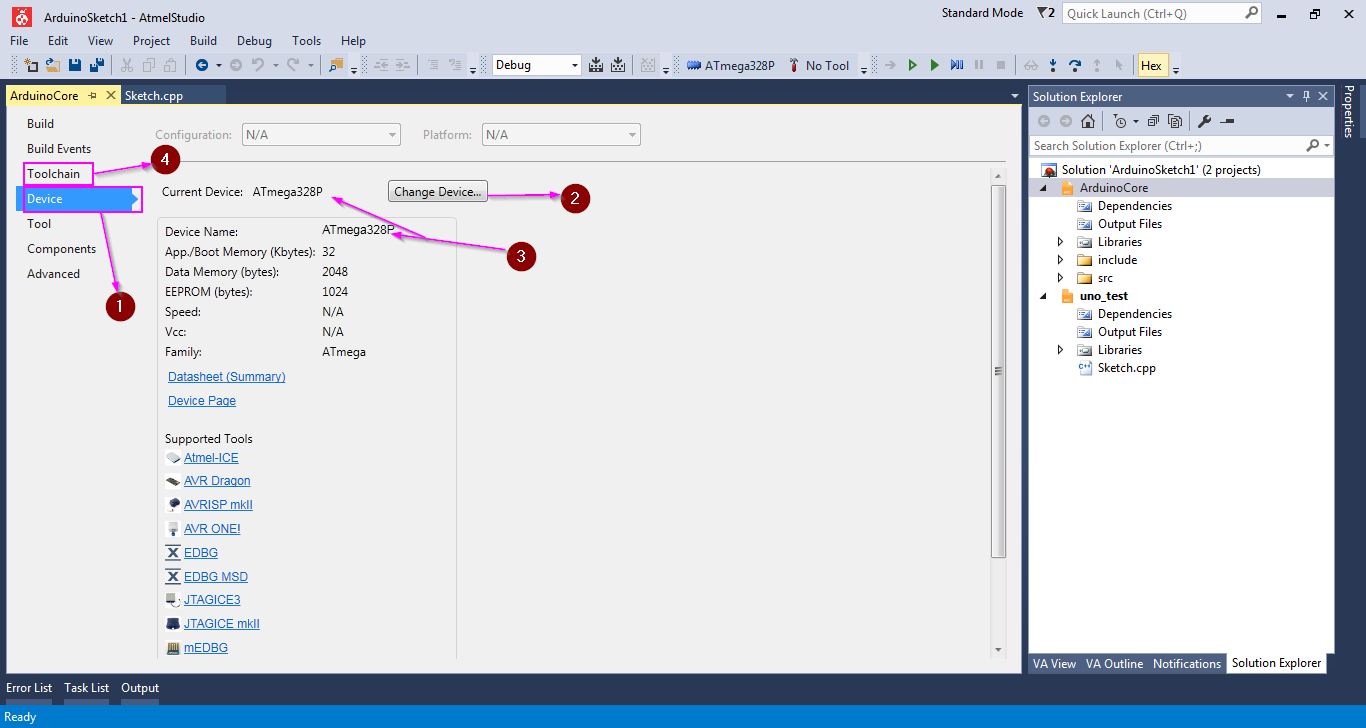This screenshot has height=728, width=1366.
Task: Click the Step Into debug icon
Action: tap(1053, 65)
